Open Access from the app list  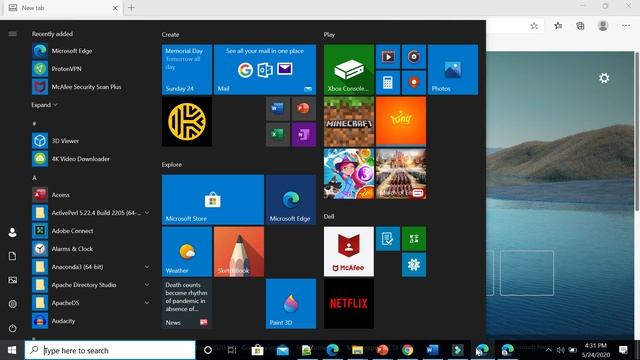90,195
